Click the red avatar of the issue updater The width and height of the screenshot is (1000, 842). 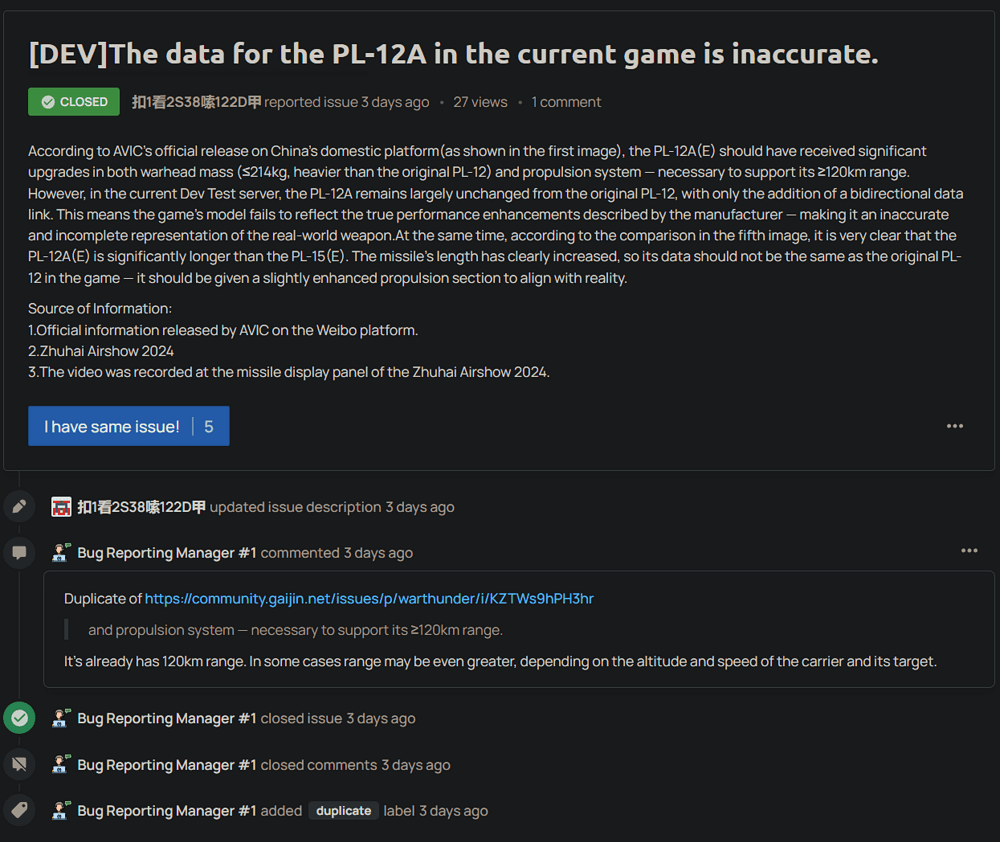click(x=61, y=507)
